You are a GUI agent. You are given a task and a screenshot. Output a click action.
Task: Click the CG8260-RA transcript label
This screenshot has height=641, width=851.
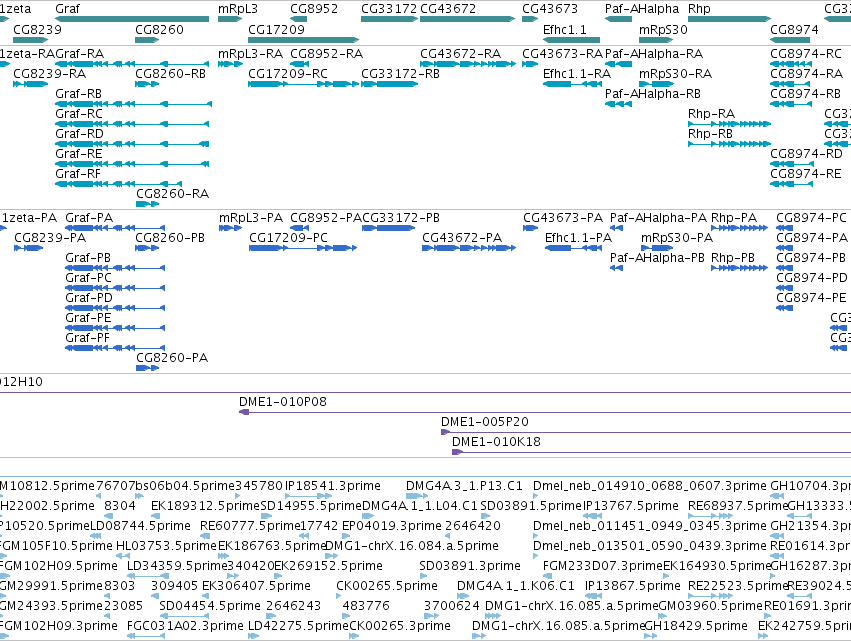coord(173,194)
